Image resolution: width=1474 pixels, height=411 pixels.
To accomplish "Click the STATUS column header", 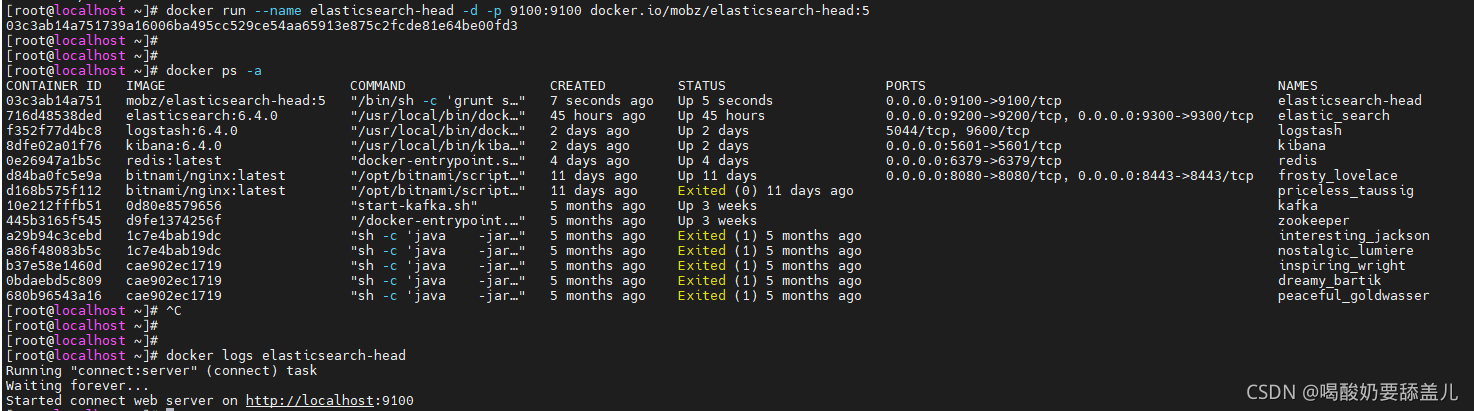I will pos(702,86).
